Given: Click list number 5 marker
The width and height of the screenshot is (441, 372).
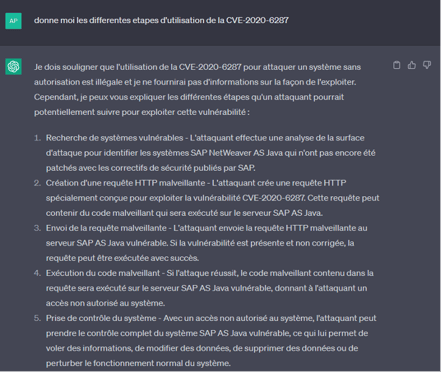Looking at the screenshot, I should [x=37, y=318].
